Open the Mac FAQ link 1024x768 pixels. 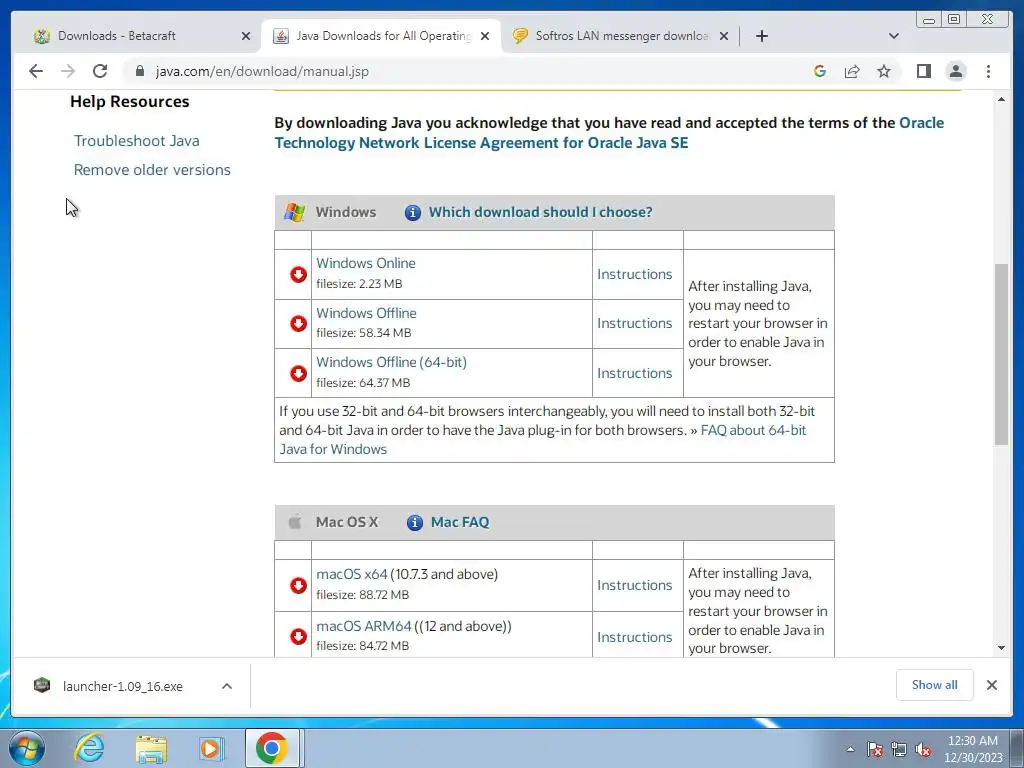coord(460,522)
